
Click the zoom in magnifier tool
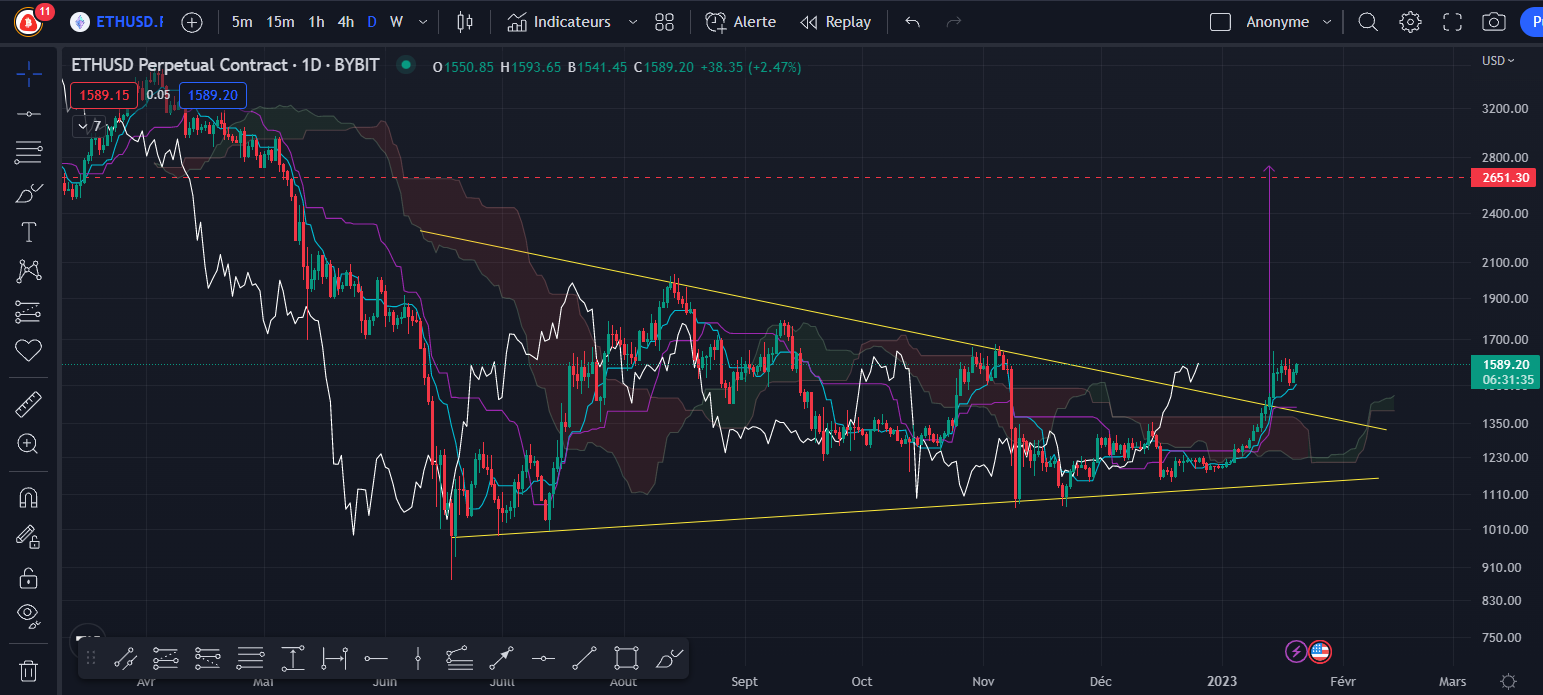pyautogui.click(x=29, y=444)
